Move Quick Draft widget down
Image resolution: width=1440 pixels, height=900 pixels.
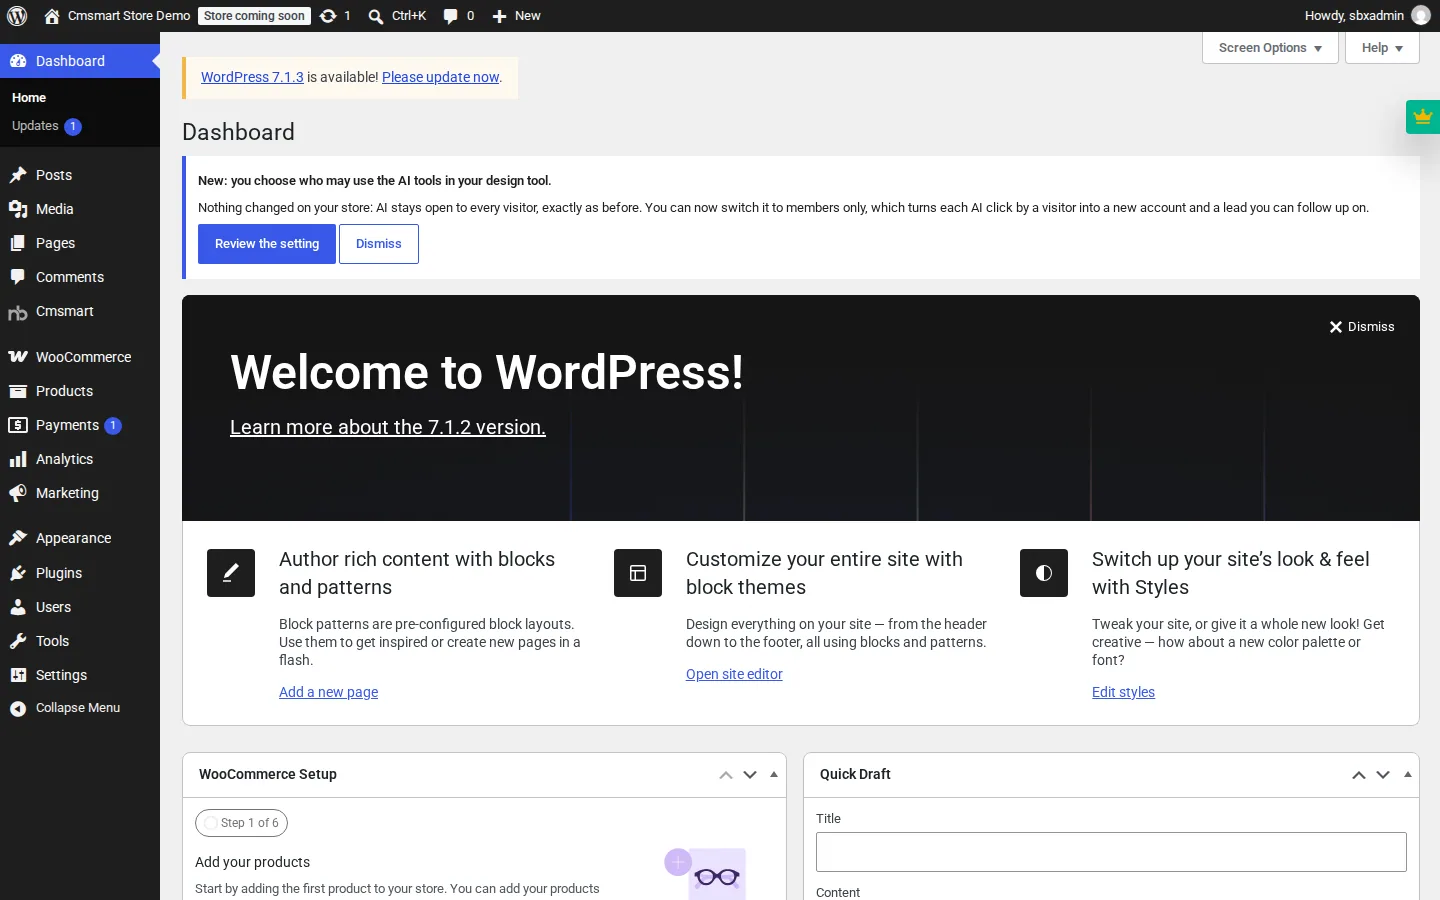(x=1383, y=775)
